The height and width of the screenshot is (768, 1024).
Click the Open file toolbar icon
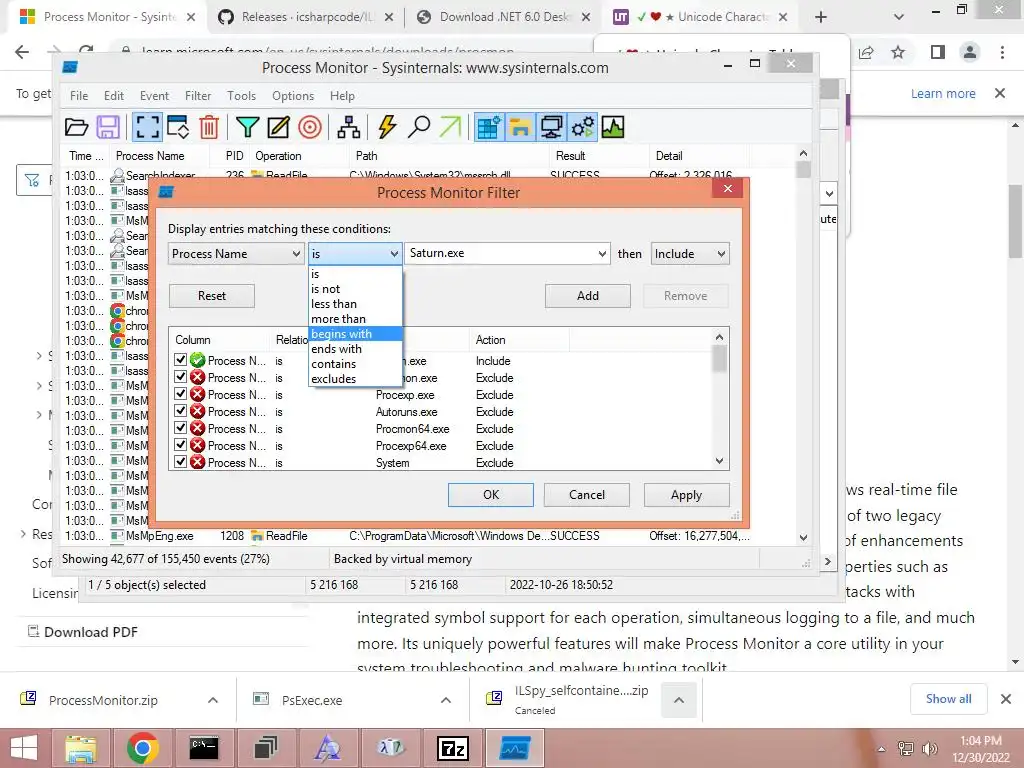[76, 127]
